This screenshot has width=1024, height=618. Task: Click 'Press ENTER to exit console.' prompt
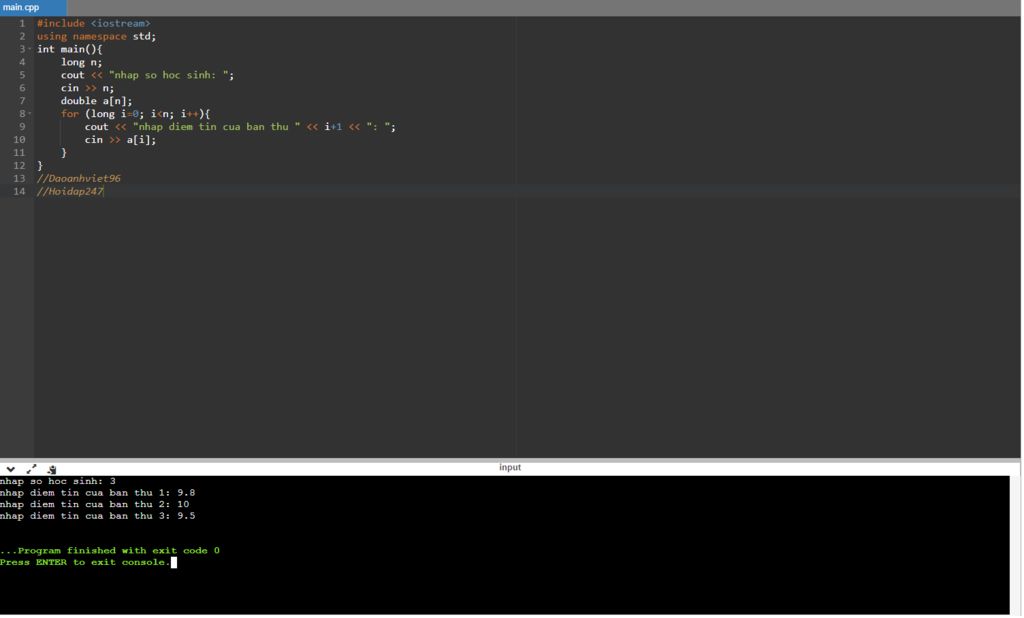86,563
